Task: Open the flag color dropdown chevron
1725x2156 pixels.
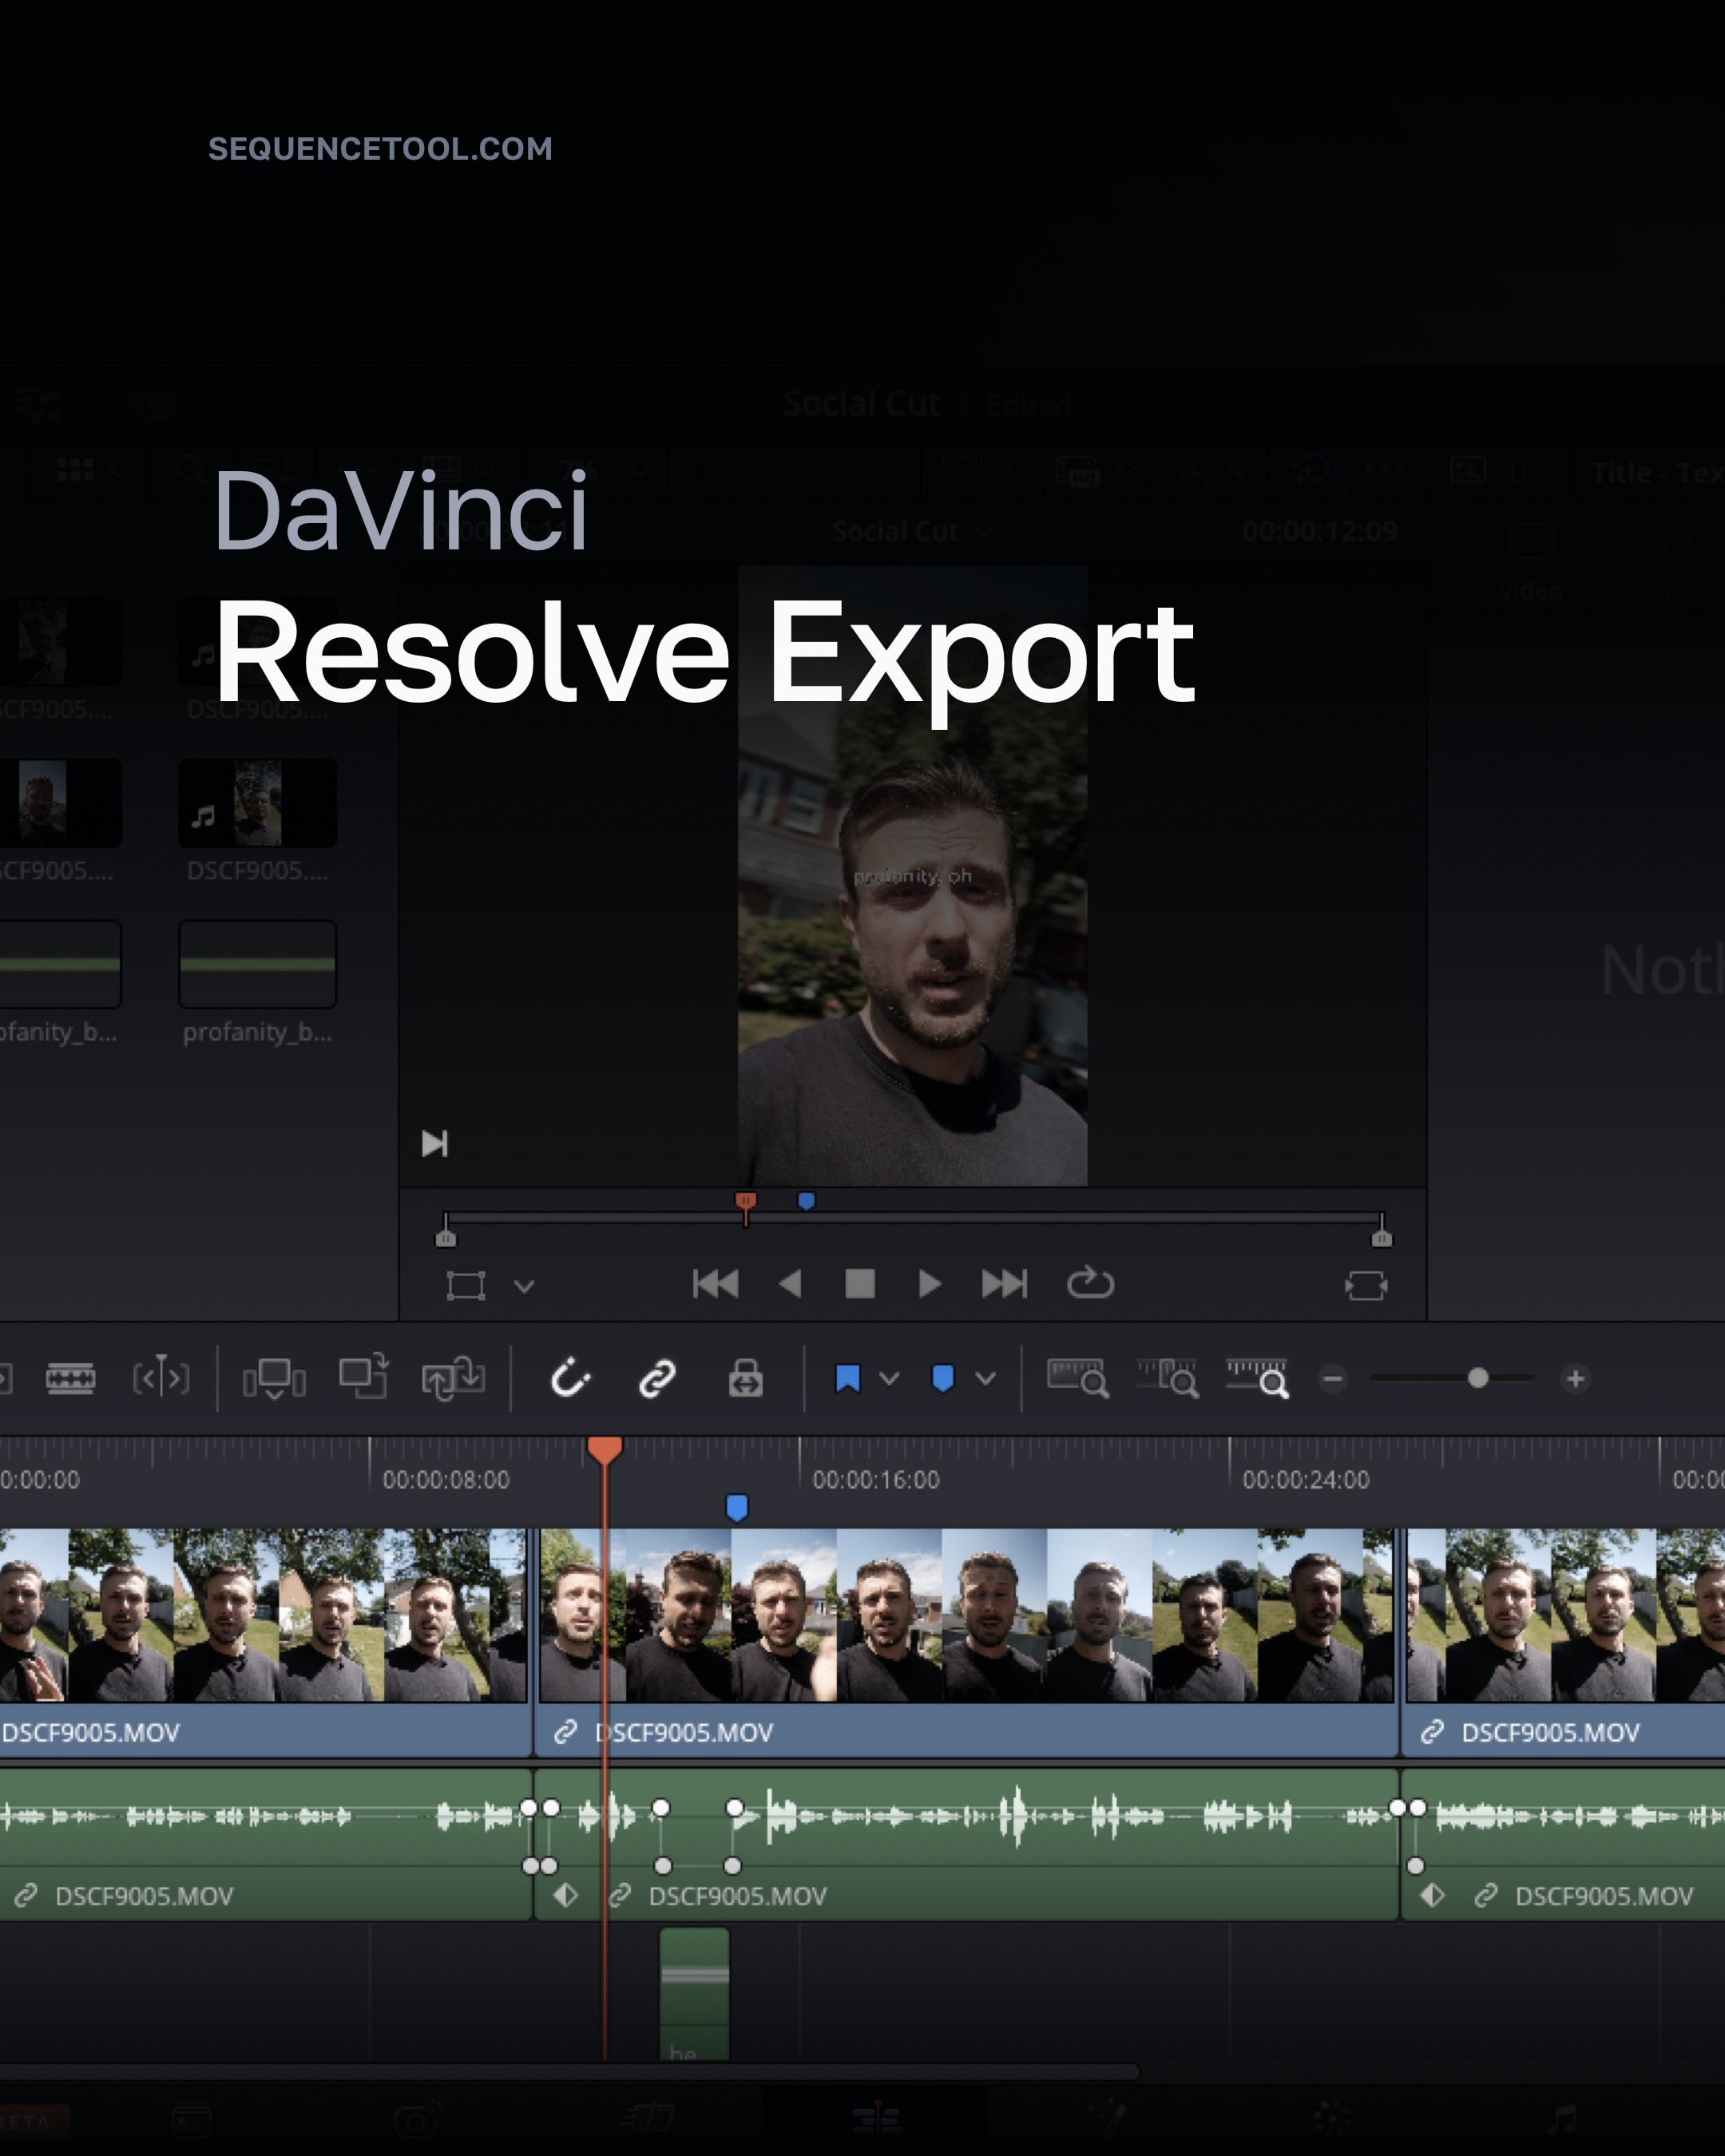Action: coord(888,1379)
